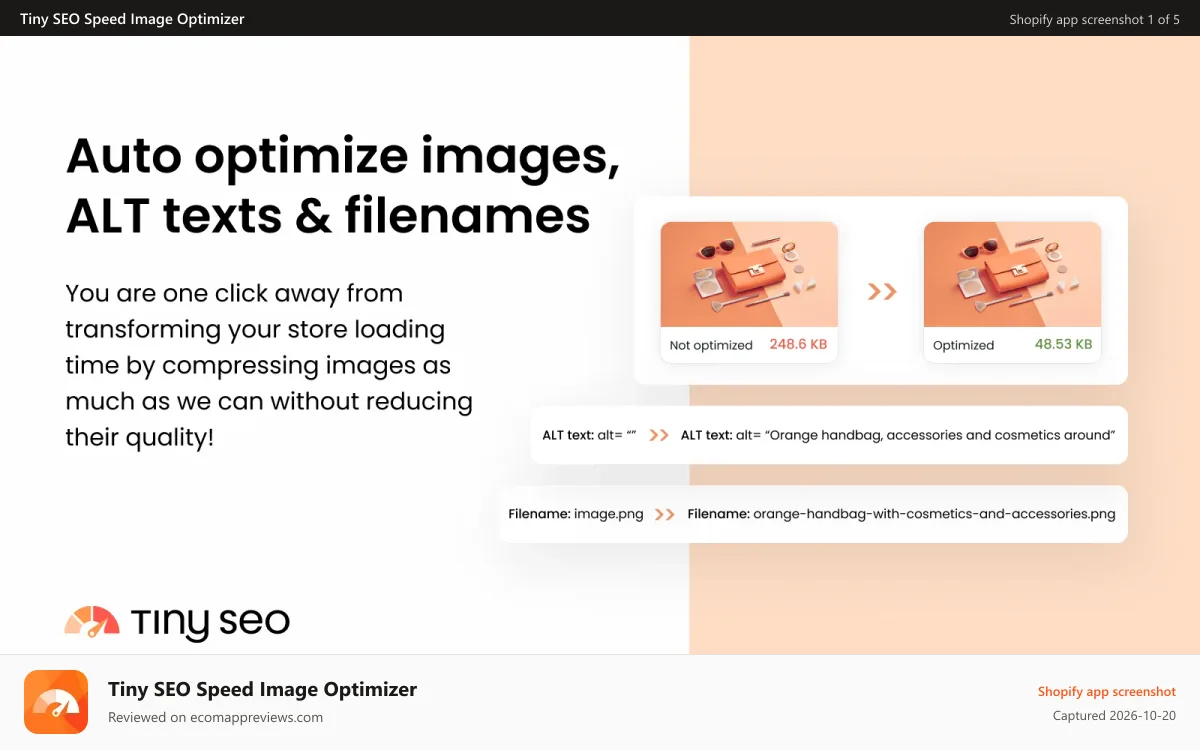Click the Tiny SEO speedometer logo mark
Image resolution: width=1200 pixels, height=750 pixels.
(x=92, y=622)
